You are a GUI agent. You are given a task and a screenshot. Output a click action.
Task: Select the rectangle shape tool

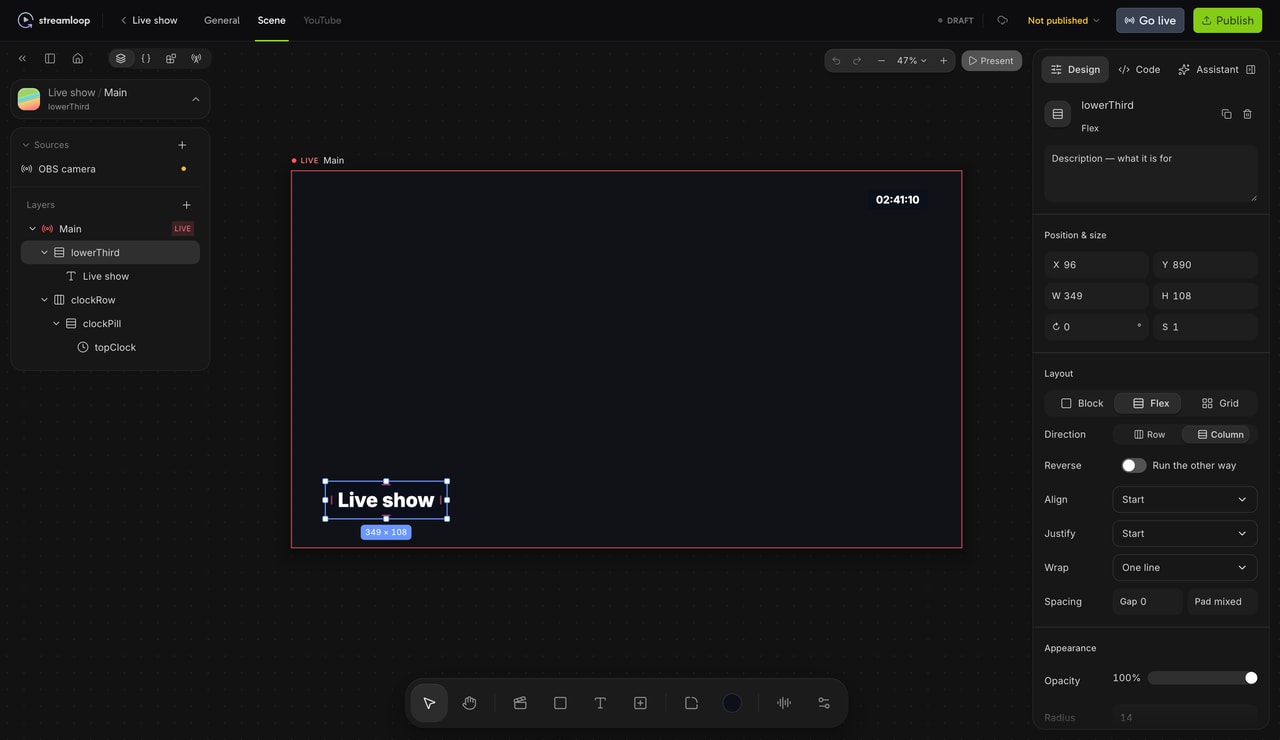[x=560, y=703]
